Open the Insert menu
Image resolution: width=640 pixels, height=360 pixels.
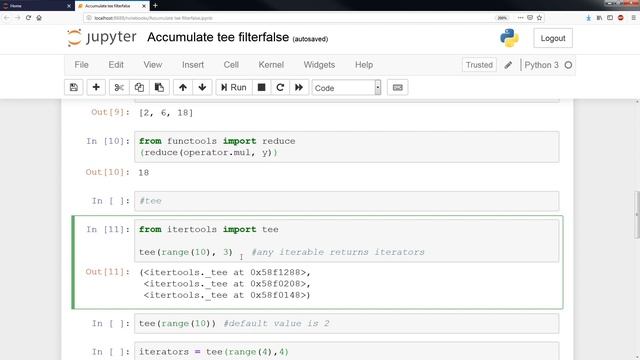tap(193, 65)
